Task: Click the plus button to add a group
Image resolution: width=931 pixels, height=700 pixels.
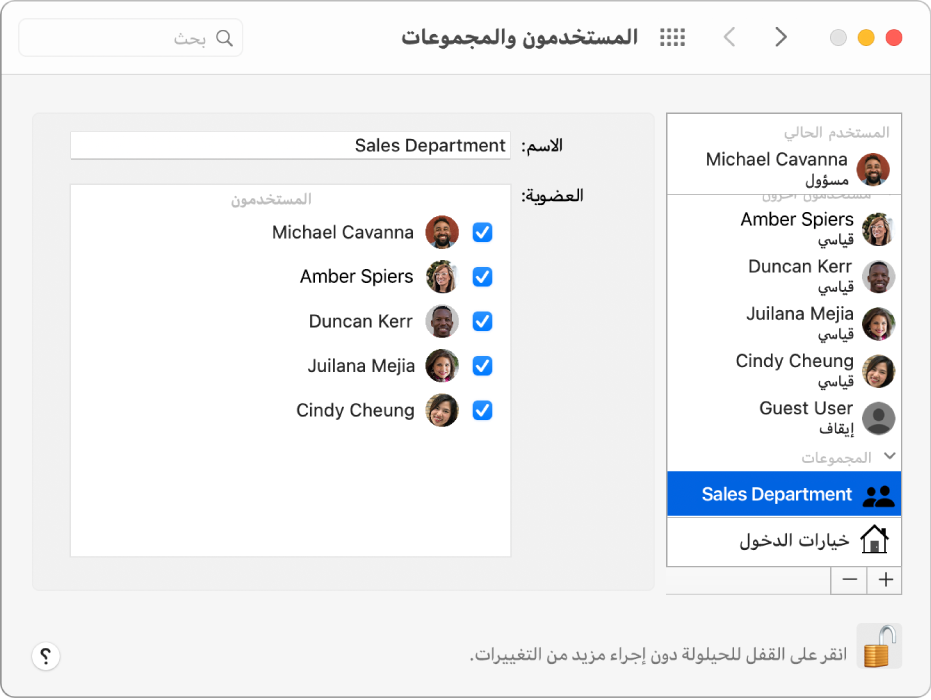Action: click(885, 580)
